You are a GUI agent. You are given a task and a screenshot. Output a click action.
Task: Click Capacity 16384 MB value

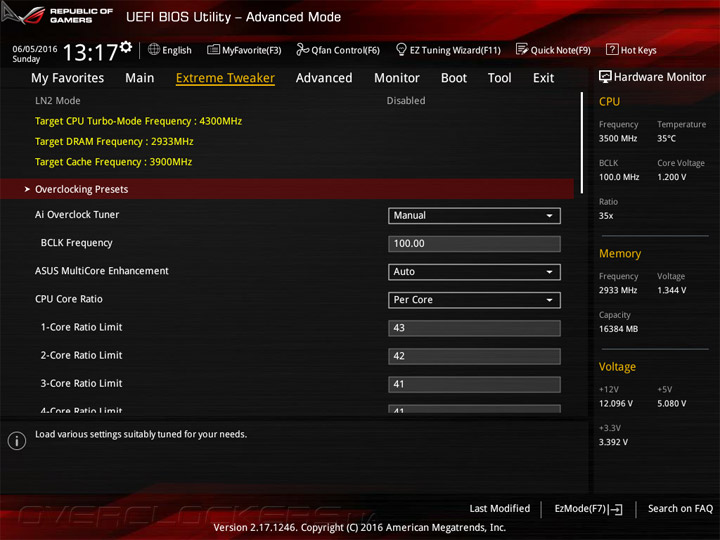[618, 328]
